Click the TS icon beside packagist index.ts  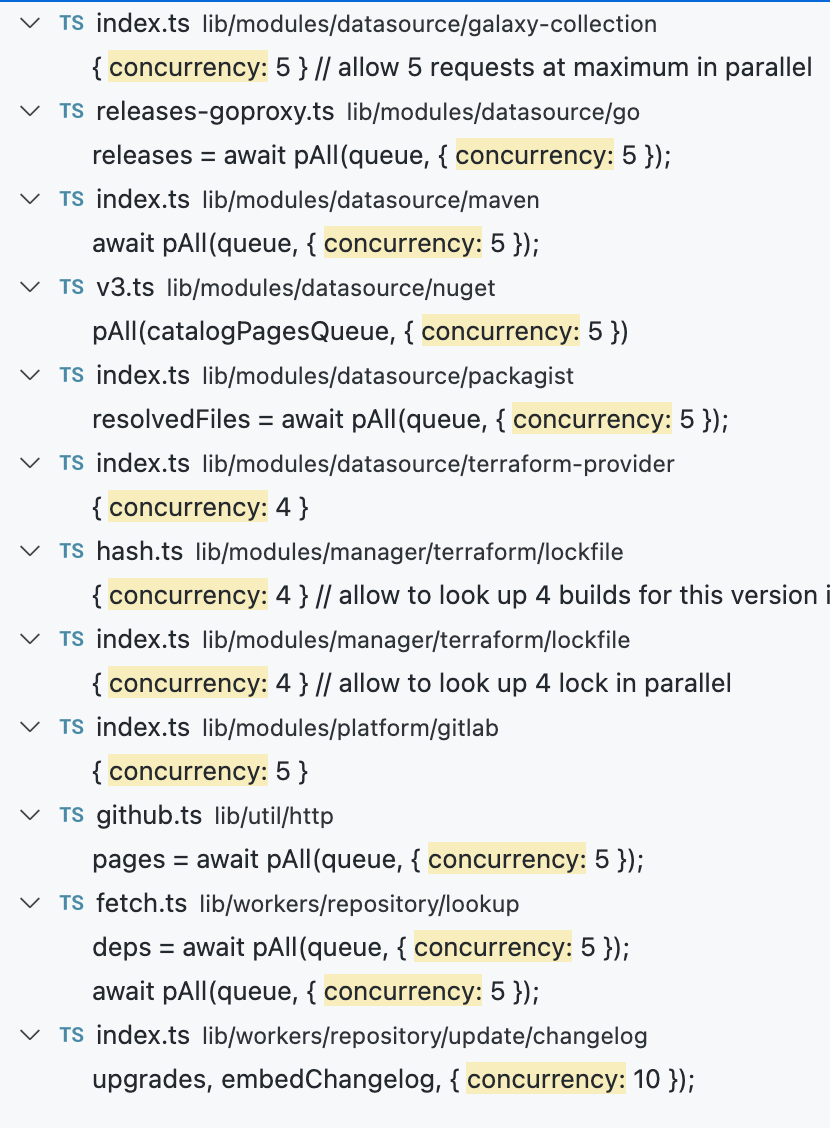[70, 375]
